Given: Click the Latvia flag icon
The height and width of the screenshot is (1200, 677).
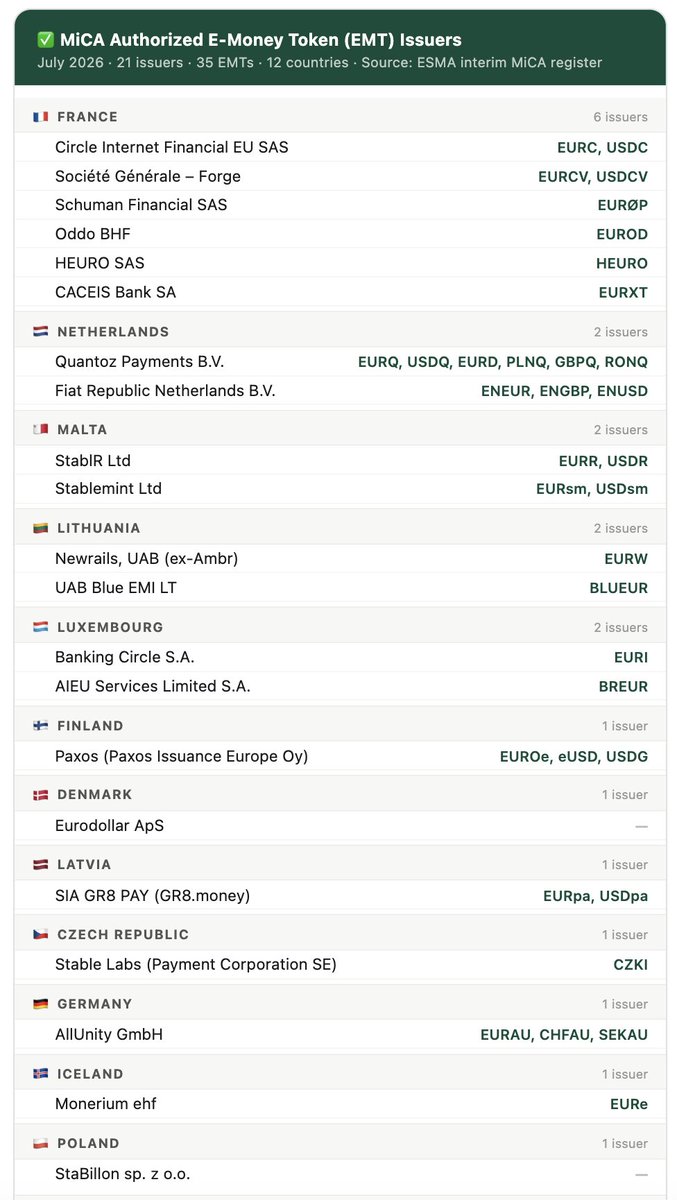Looking at the screenshot, I should 40,865.
